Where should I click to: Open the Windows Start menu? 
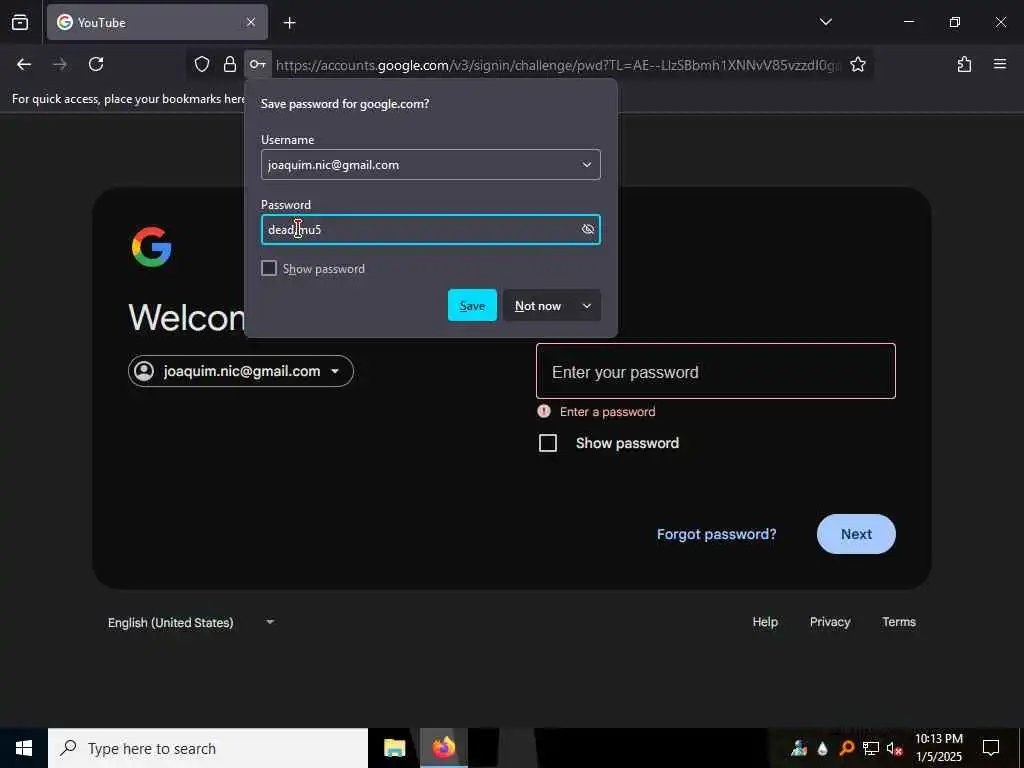click(x=24, y=748)
